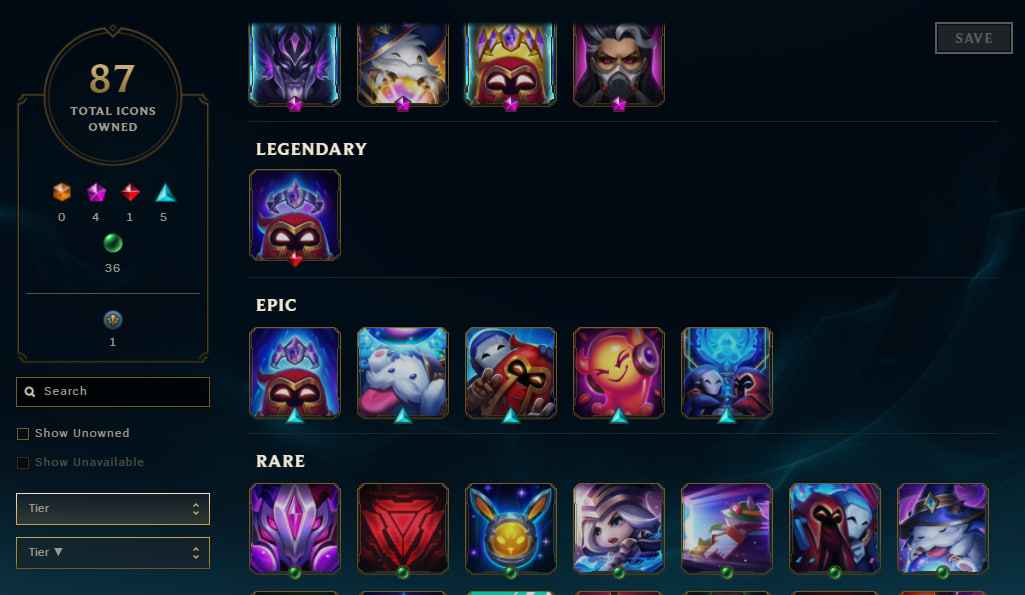The image size is (1025, 595).
Task: Open the first Tier dropdown
Action: pos(113,509)
